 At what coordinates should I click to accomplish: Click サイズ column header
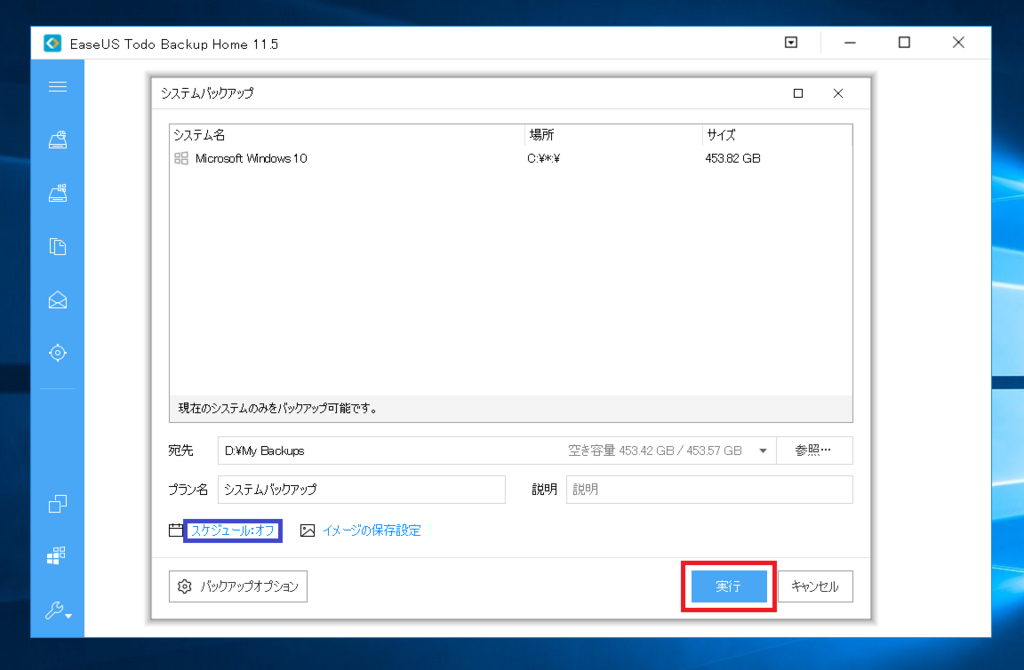pos(721,135)
